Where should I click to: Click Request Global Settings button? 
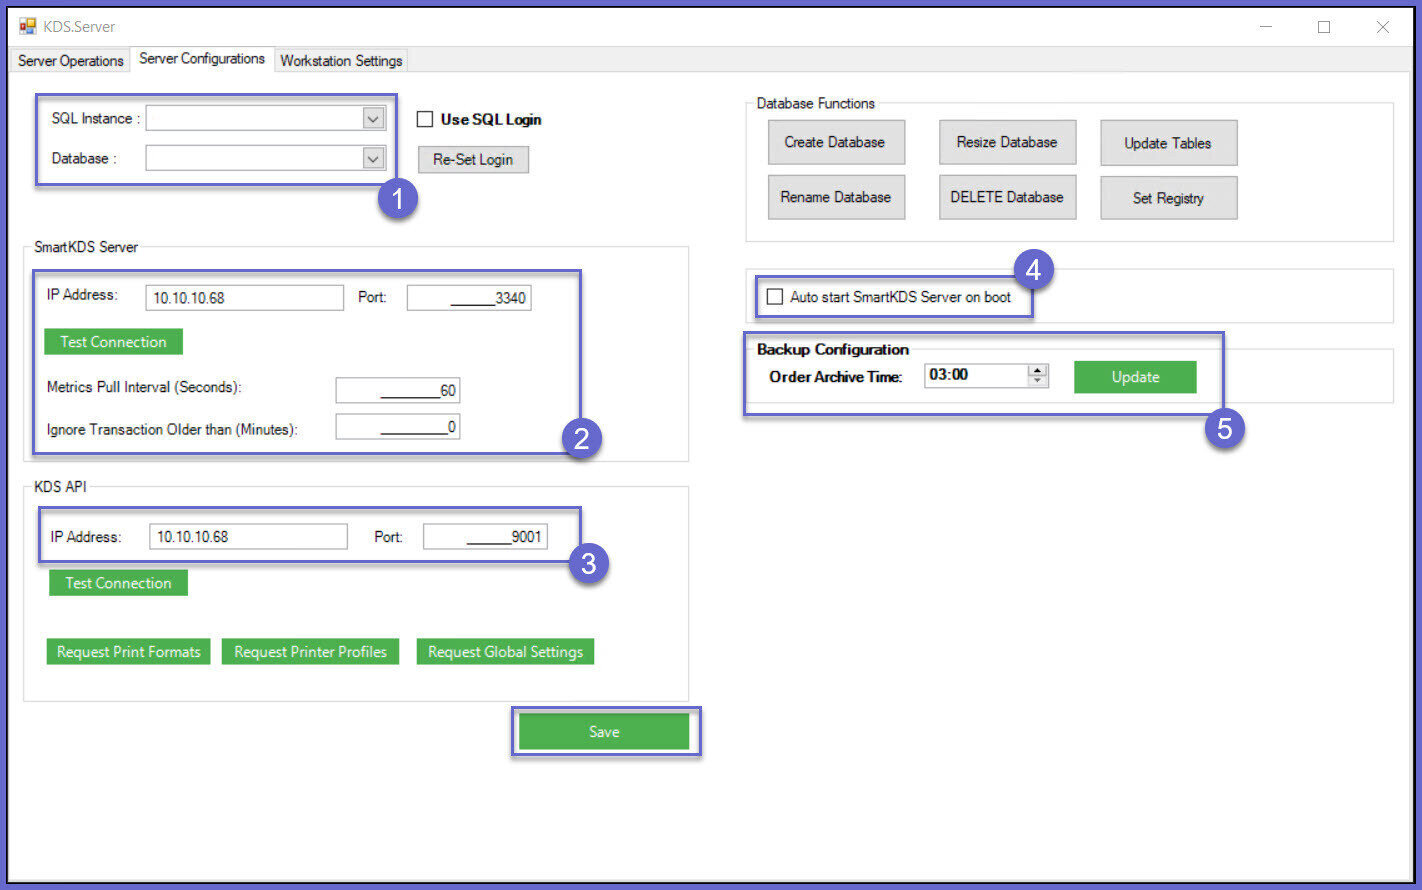tap(505, 652)
